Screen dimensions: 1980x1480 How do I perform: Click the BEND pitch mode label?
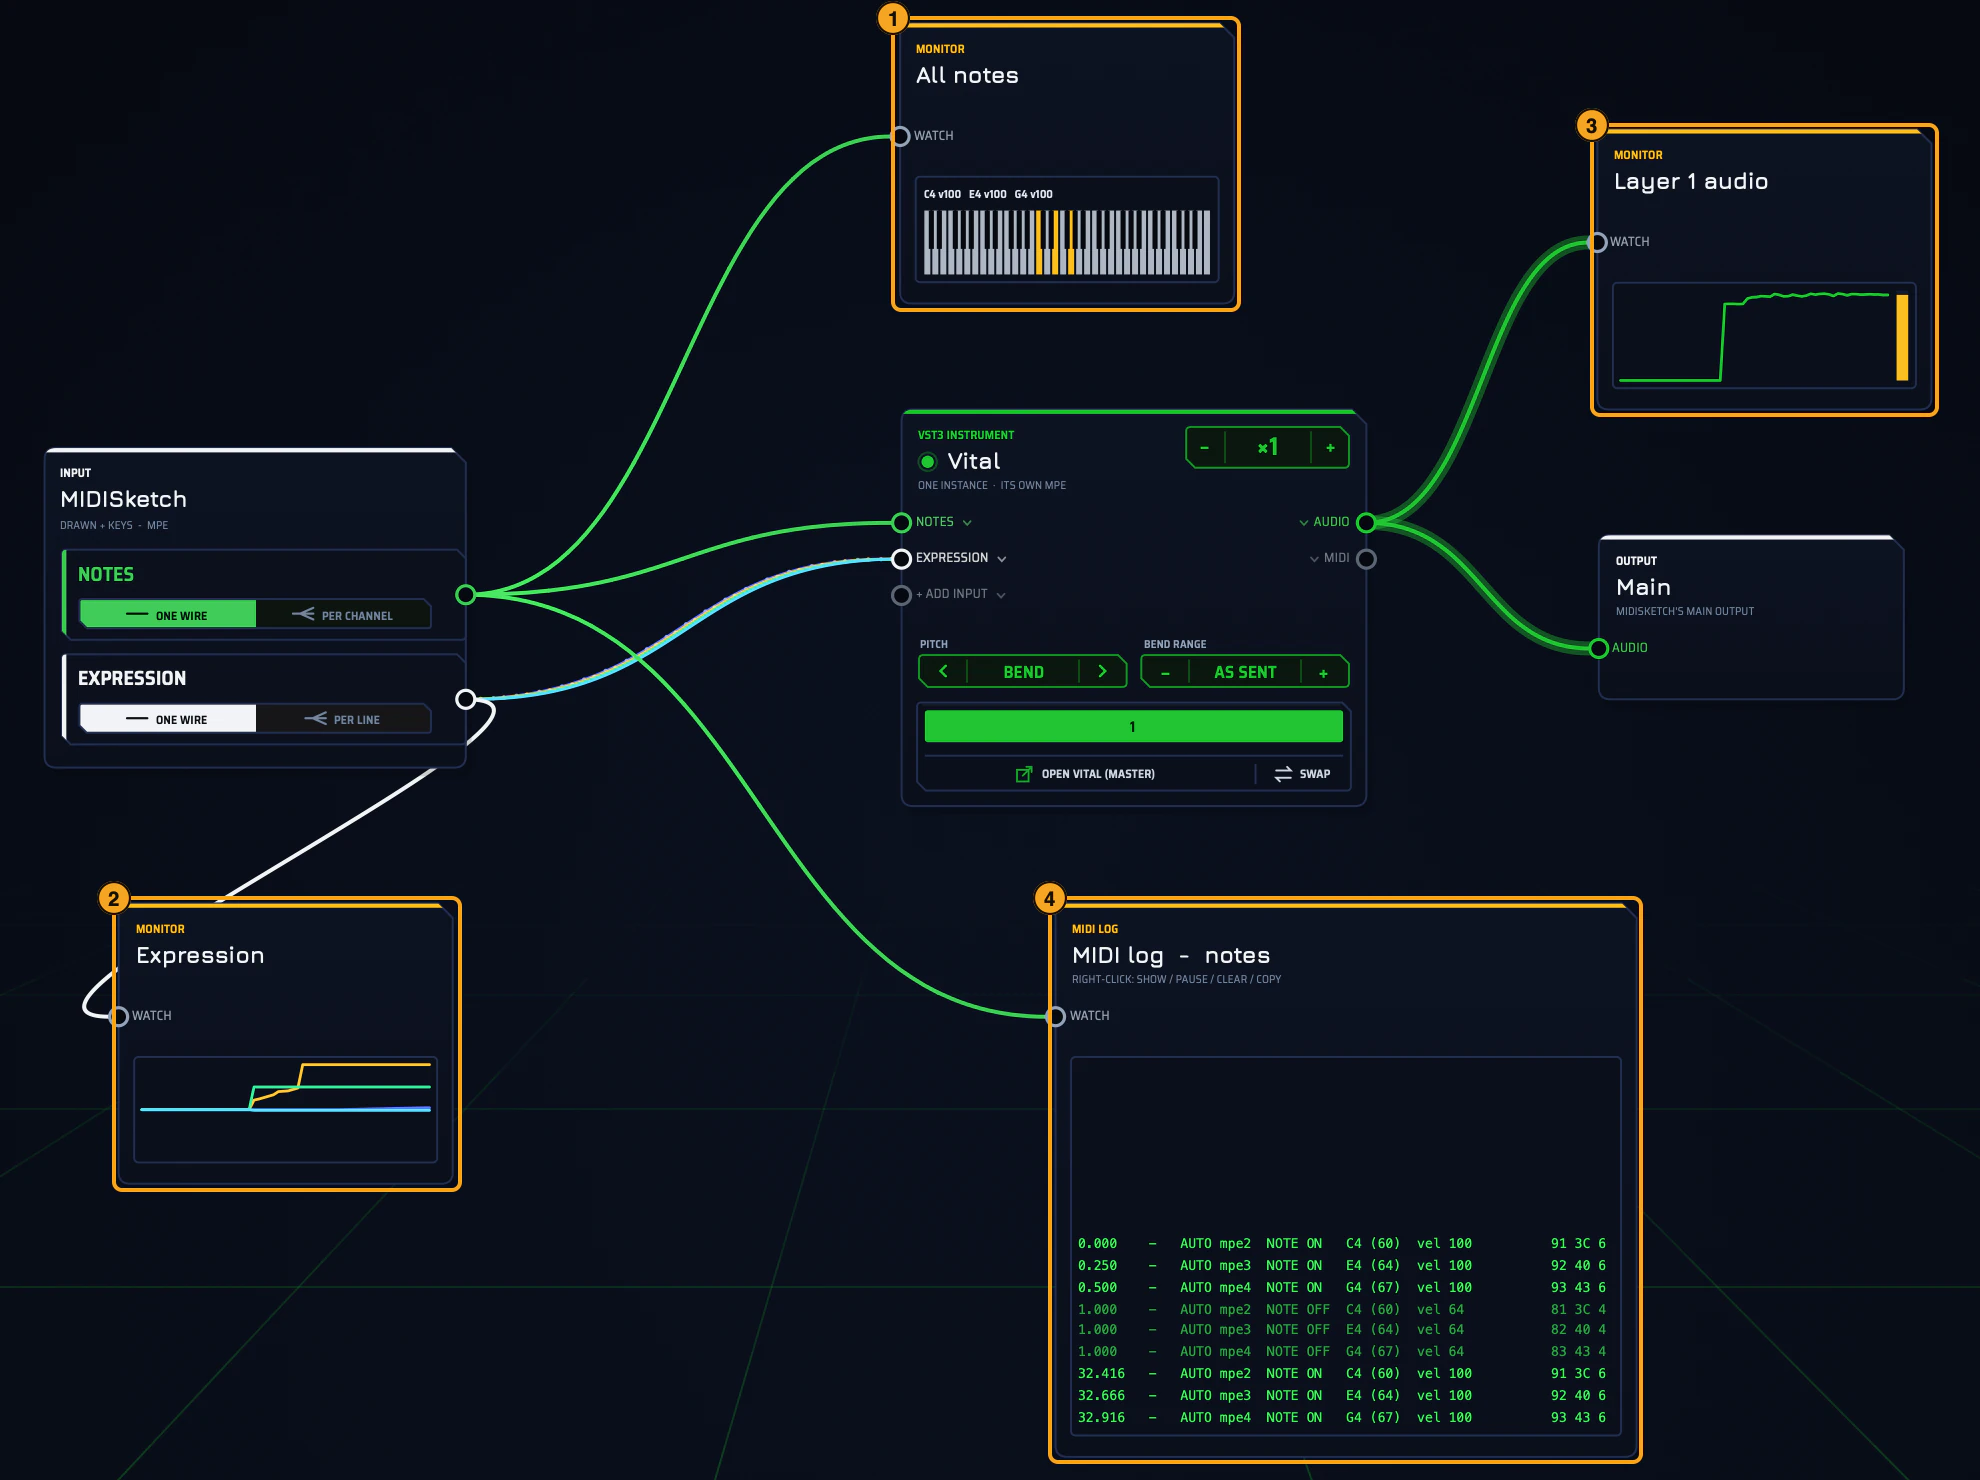[1023, 672]
